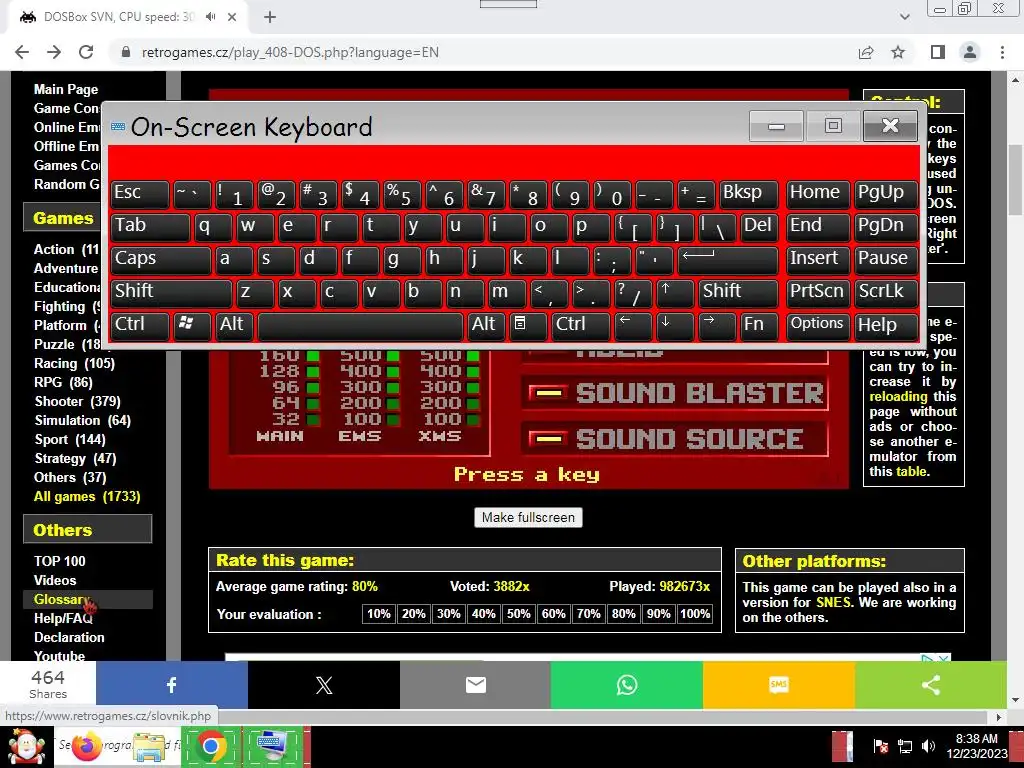Rate the game 80%
Image resolution: width=1024 pixels, height=768 pixels.
coord(623,614)
